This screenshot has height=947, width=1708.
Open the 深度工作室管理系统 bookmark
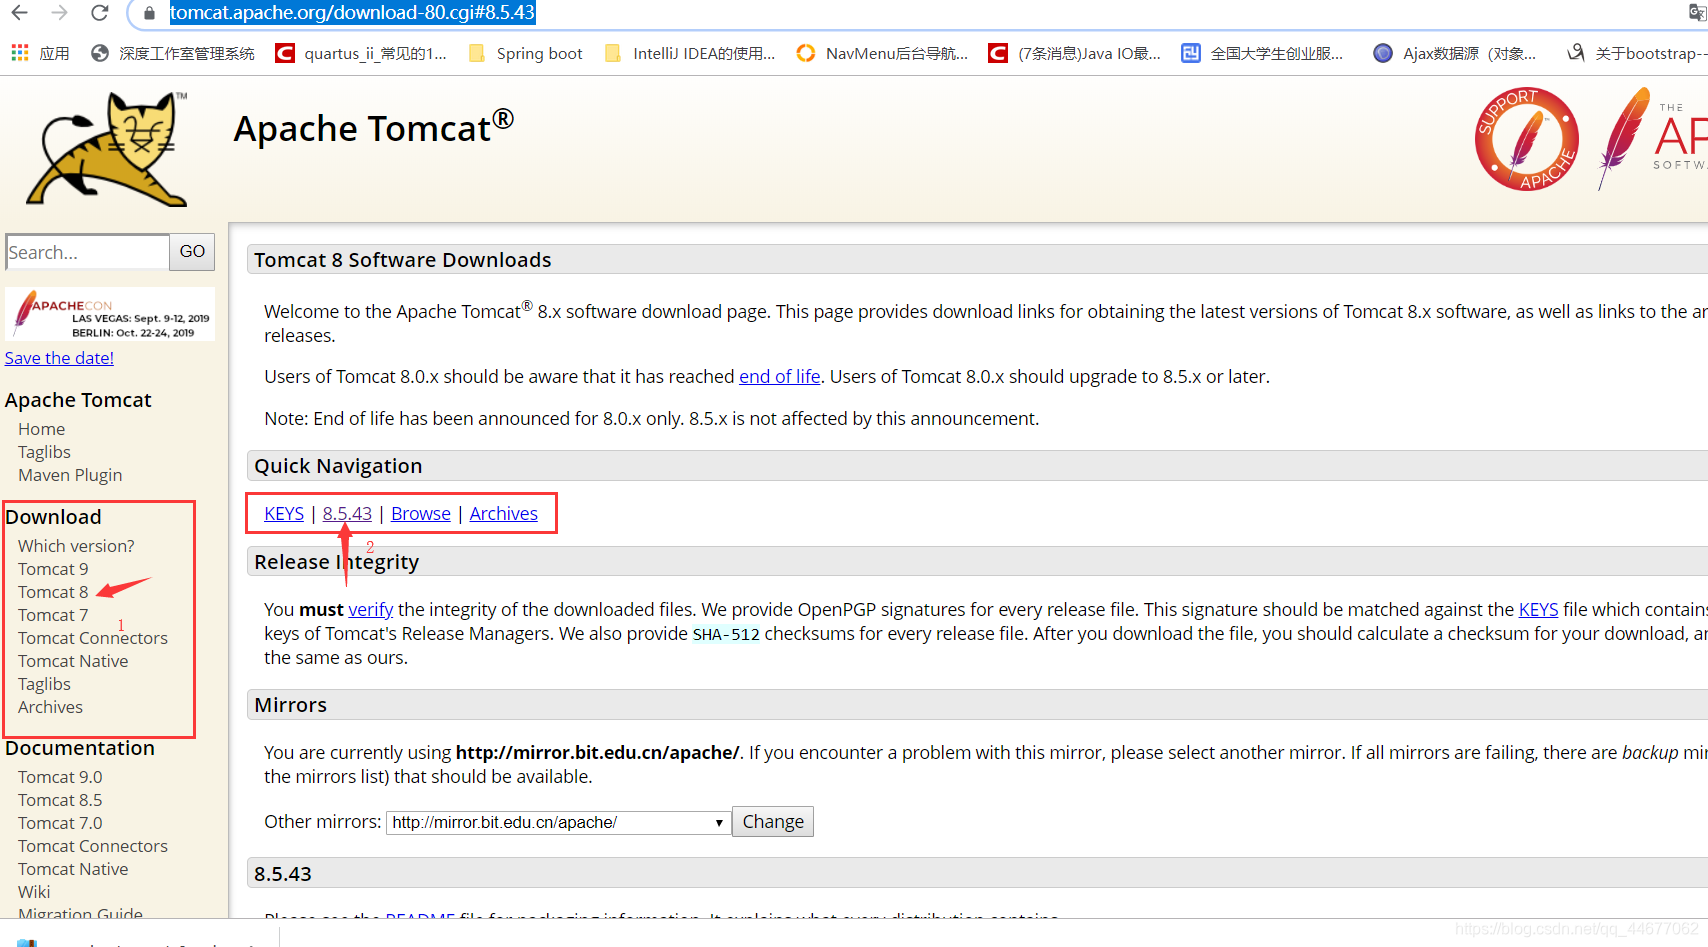point(172,53)
